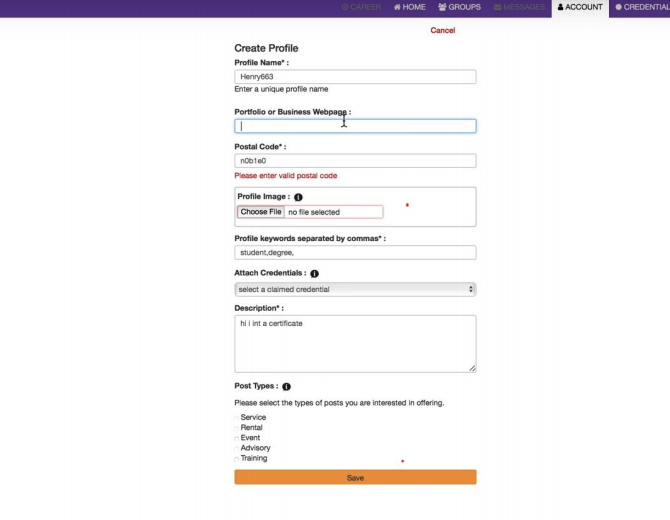Click the 'Create Profile' heading
This screenshot has width=670, height=520.
[266, 48]
